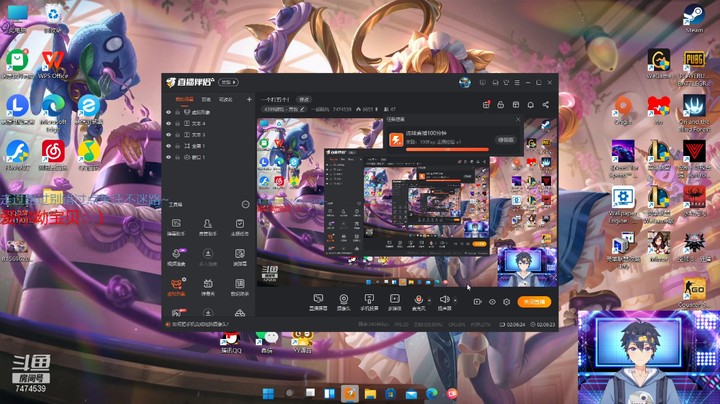720x404 pixels.
Task: Click the share icon above preview
Action: 546,105
